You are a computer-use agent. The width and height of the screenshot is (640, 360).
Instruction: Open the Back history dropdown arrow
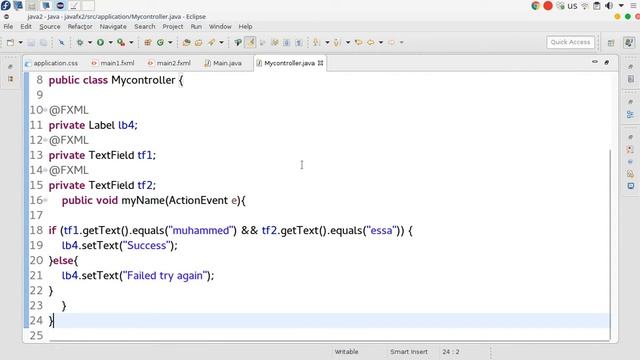[x=380, y=42]
